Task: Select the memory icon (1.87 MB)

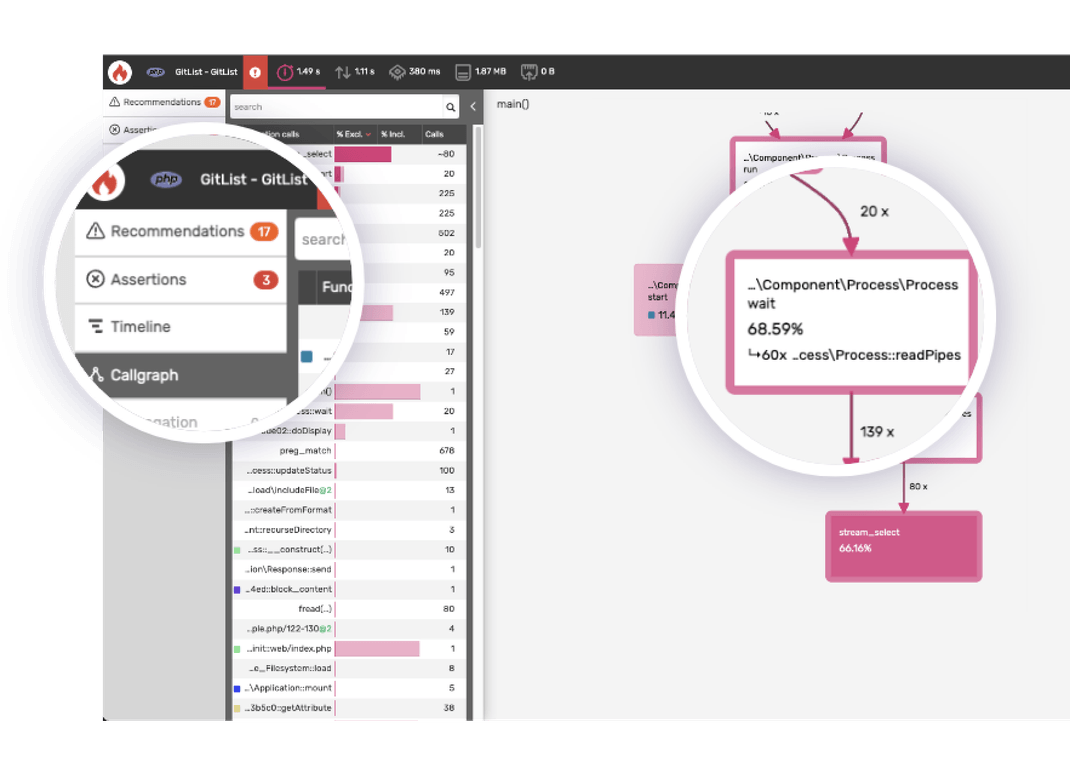Action: 463,72
